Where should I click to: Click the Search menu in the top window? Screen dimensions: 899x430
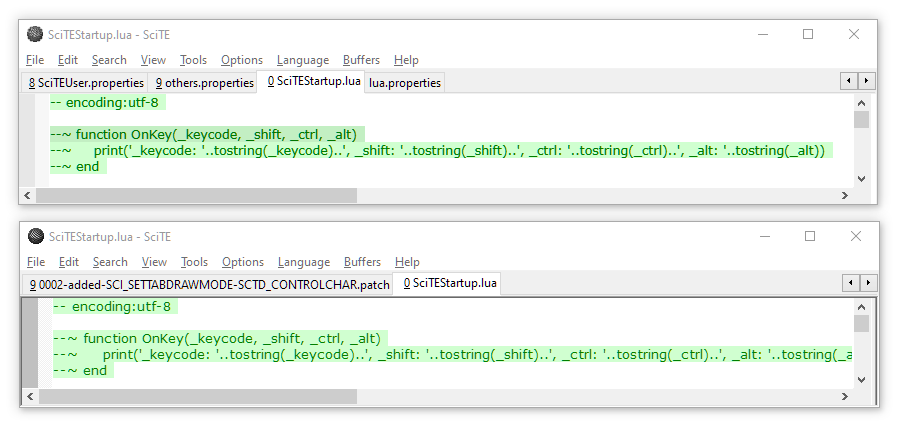click(x=109, y=60)
